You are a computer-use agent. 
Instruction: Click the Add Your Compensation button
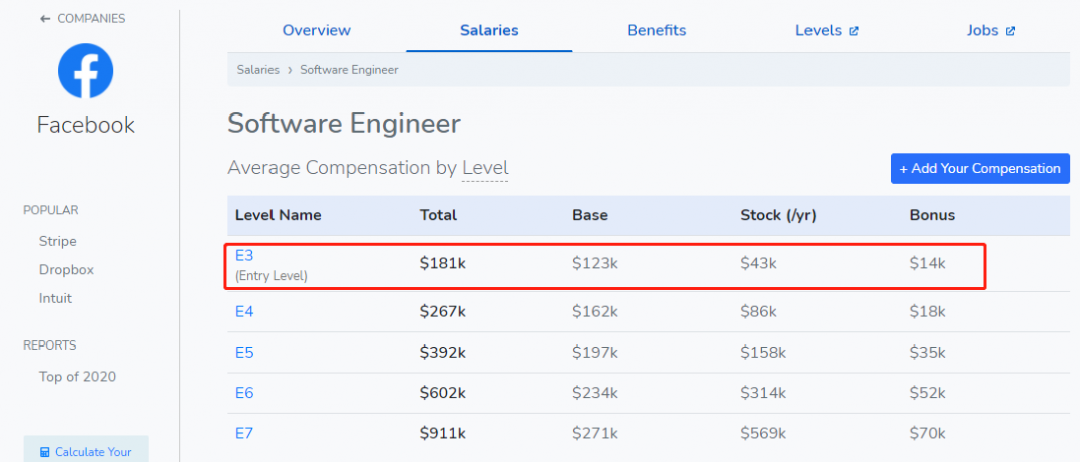point(980,169)
